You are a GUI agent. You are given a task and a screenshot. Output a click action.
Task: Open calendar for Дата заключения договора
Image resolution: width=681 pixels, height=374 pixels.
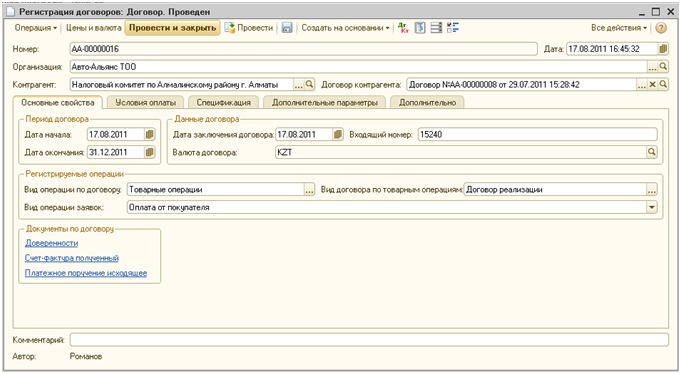tap(337, 135)
